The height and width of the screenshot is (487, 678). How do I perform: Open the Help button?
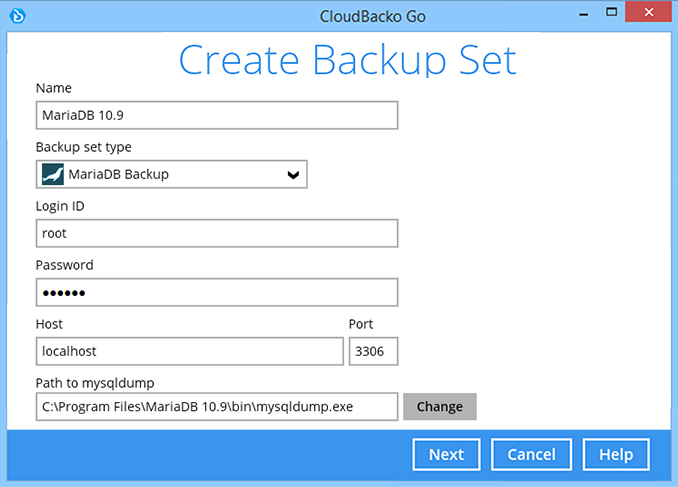tap(616, 455)
